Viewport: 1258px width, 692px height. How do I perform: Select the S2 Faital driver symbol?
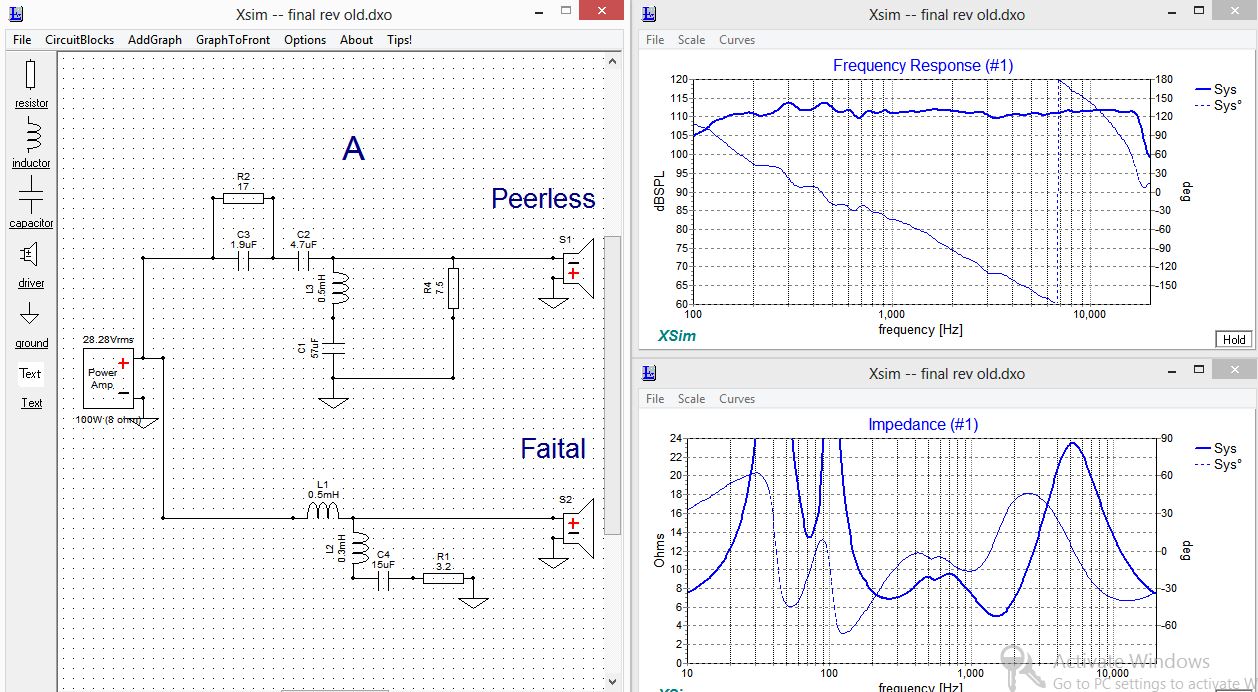[578, 527]
